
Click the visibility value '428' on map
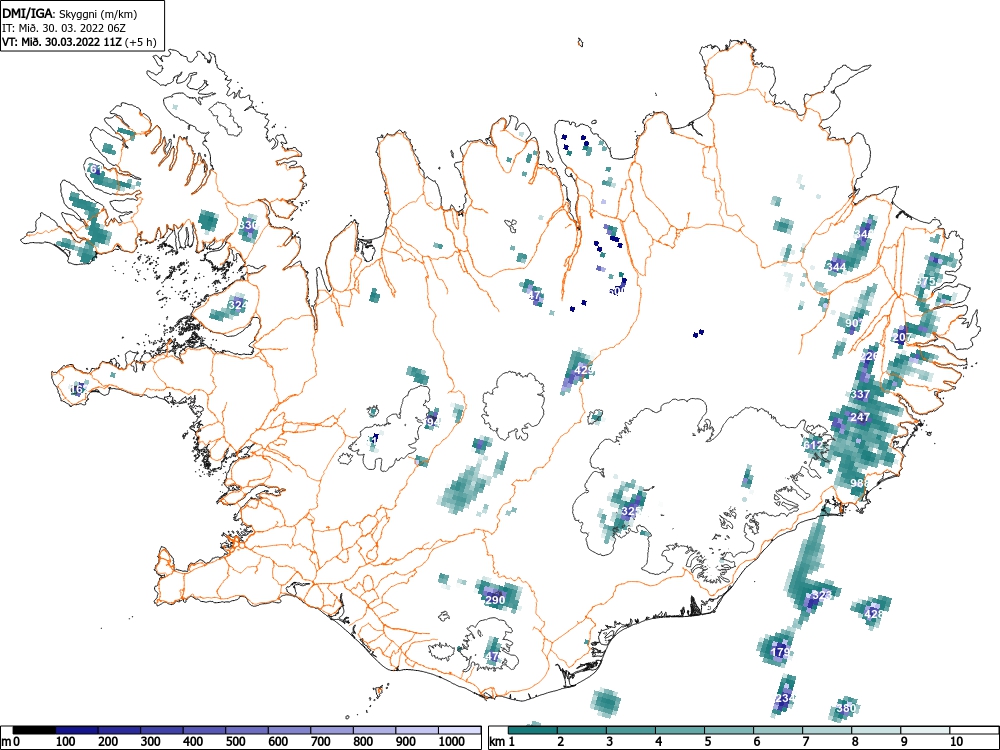pyautogui.click(x=874, y=614)
